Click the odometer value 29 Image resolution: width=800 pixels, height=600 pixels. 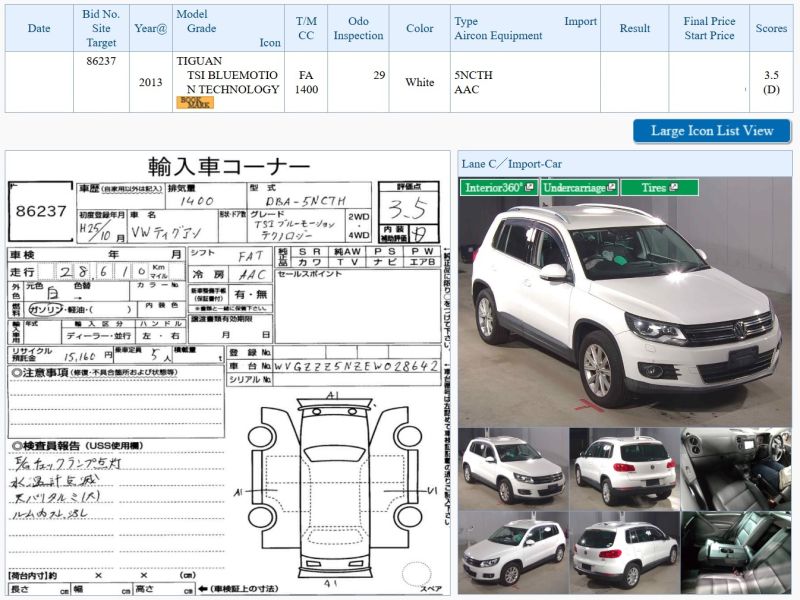[379, 75]
